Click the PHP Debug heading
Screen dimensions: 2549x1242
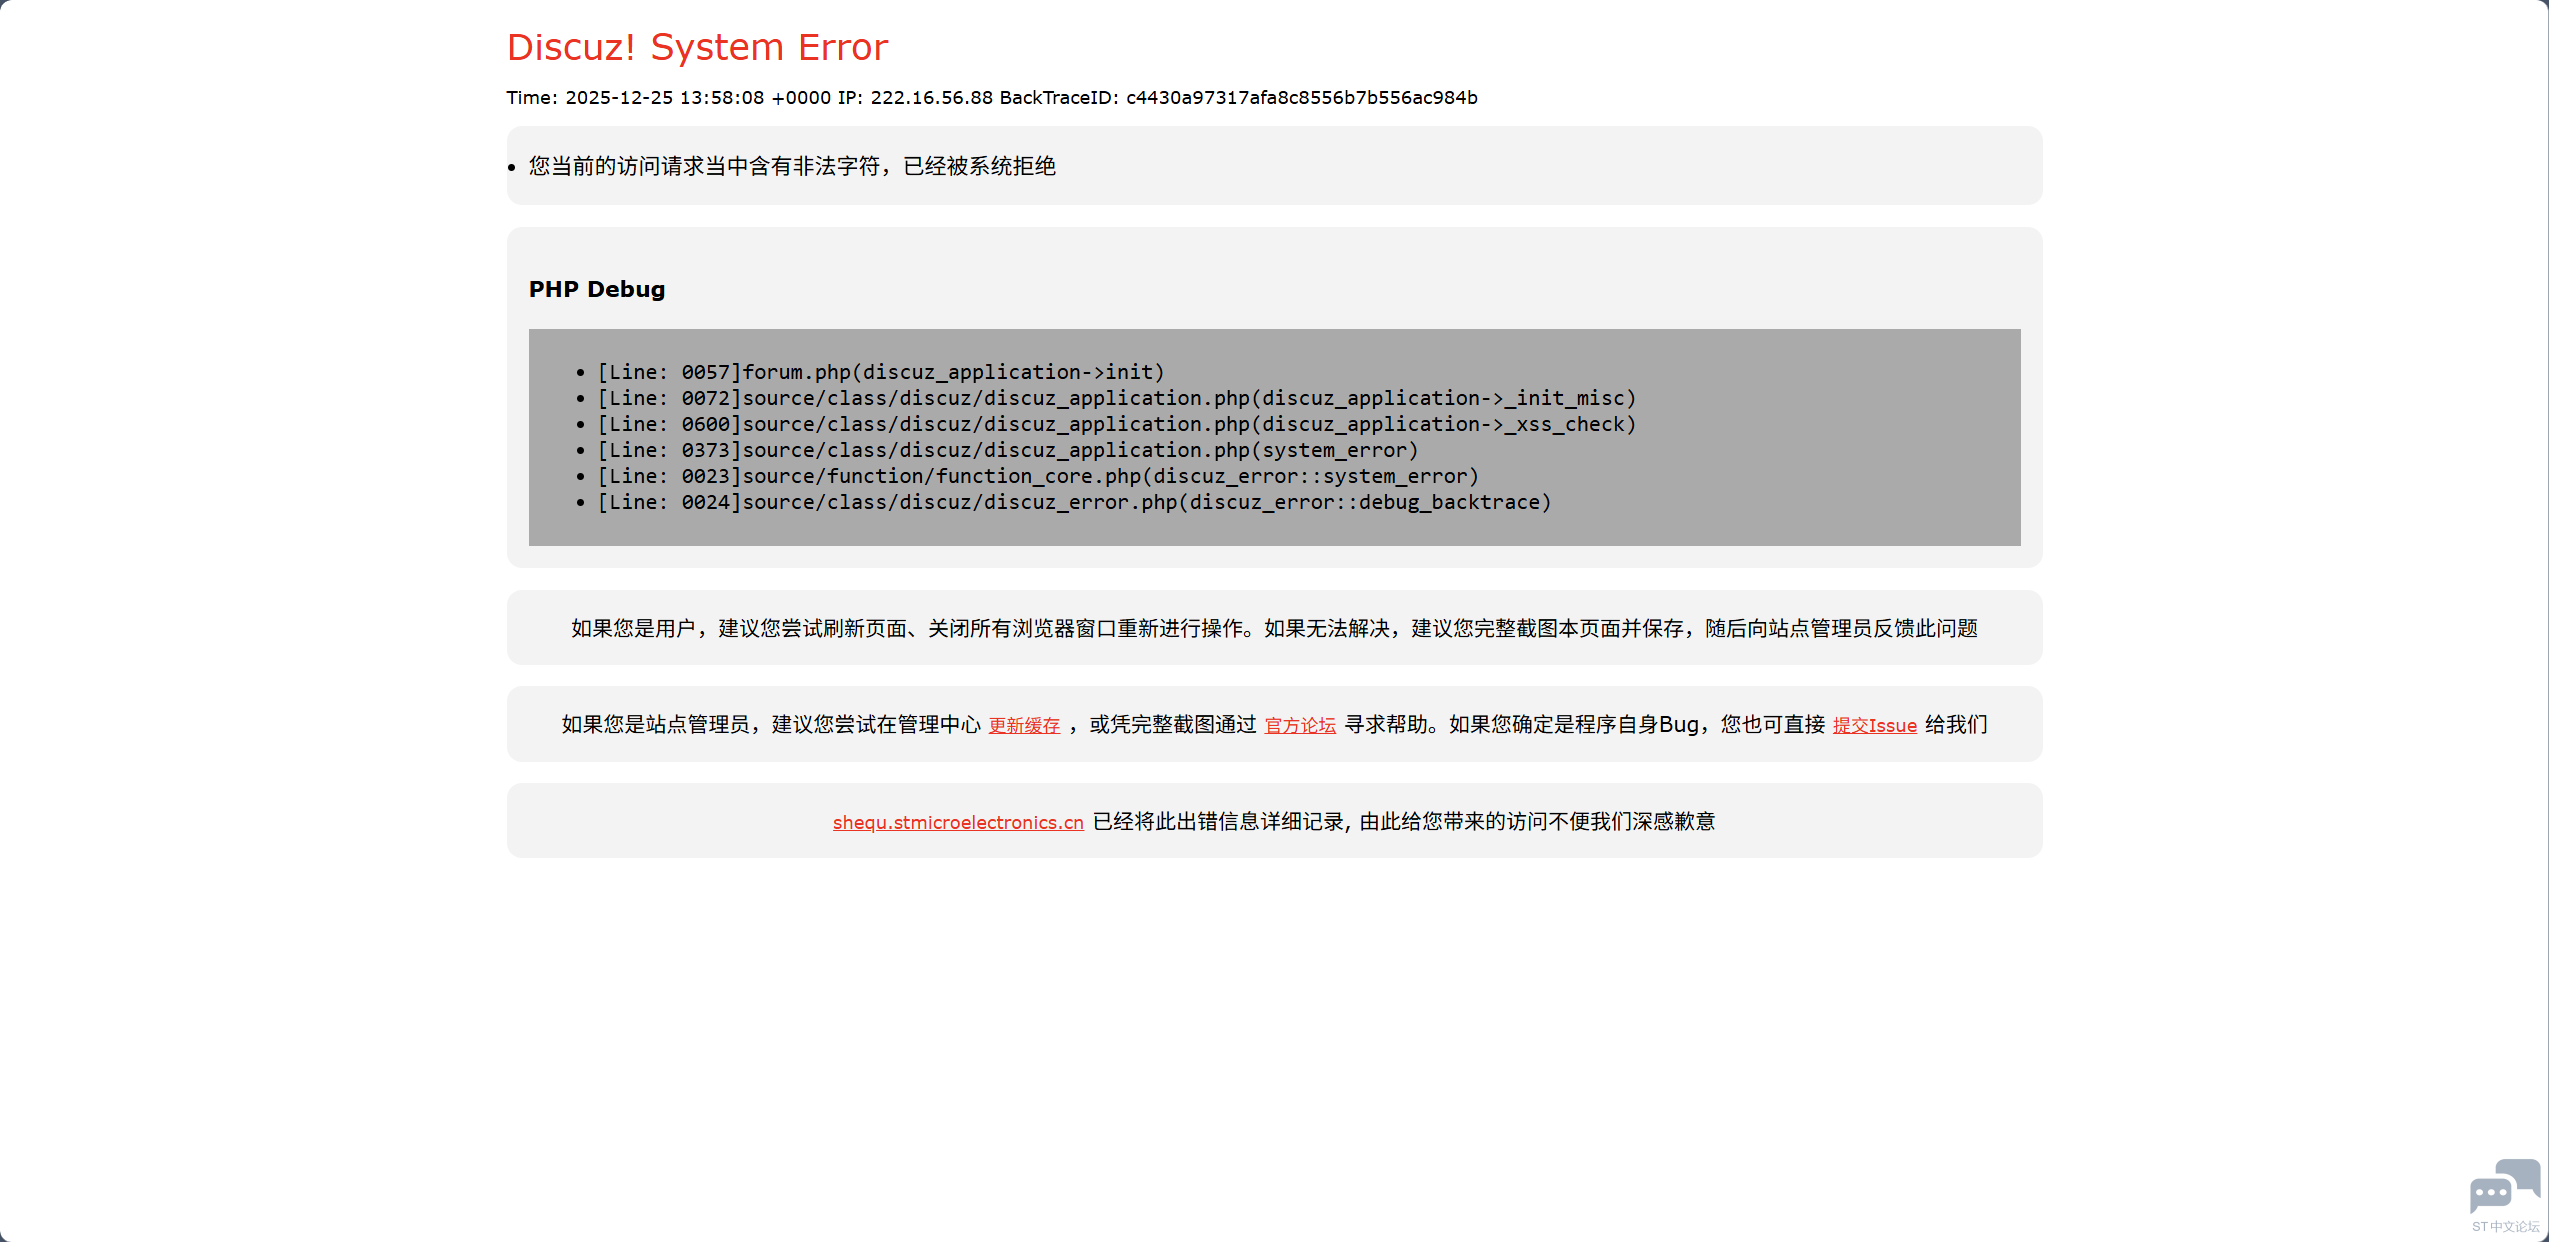point(597,289)
